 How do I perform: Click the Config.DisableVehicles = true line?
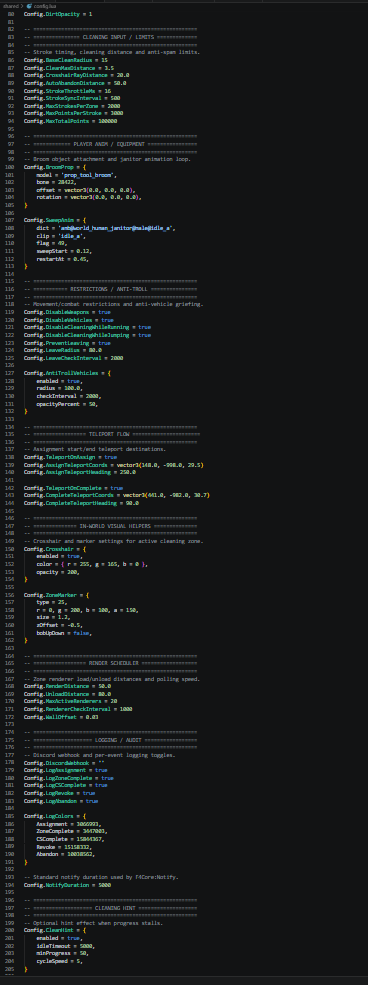tap(68, 320)
